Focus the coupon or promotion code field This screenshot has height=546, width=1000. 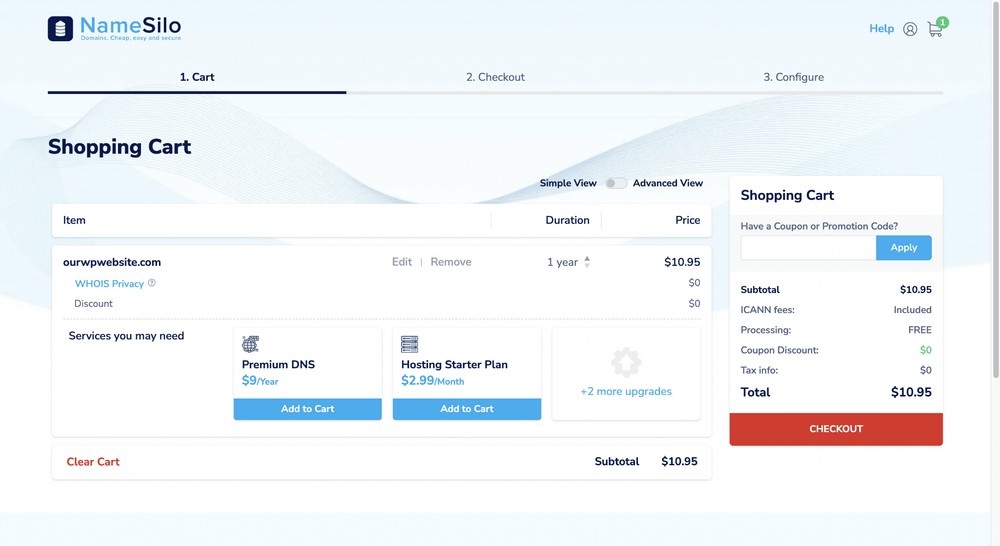click(x=808, y=247)
